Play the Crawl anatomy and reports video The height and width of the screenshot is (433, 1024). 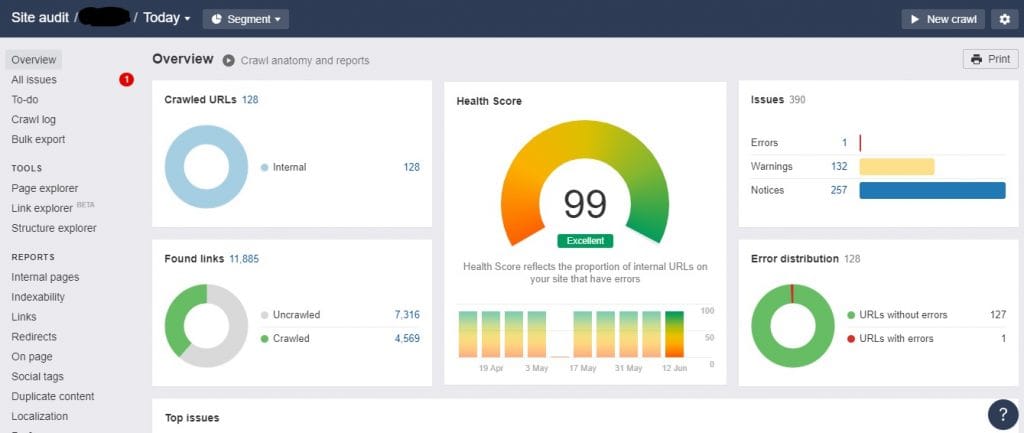tap(228, 60)
